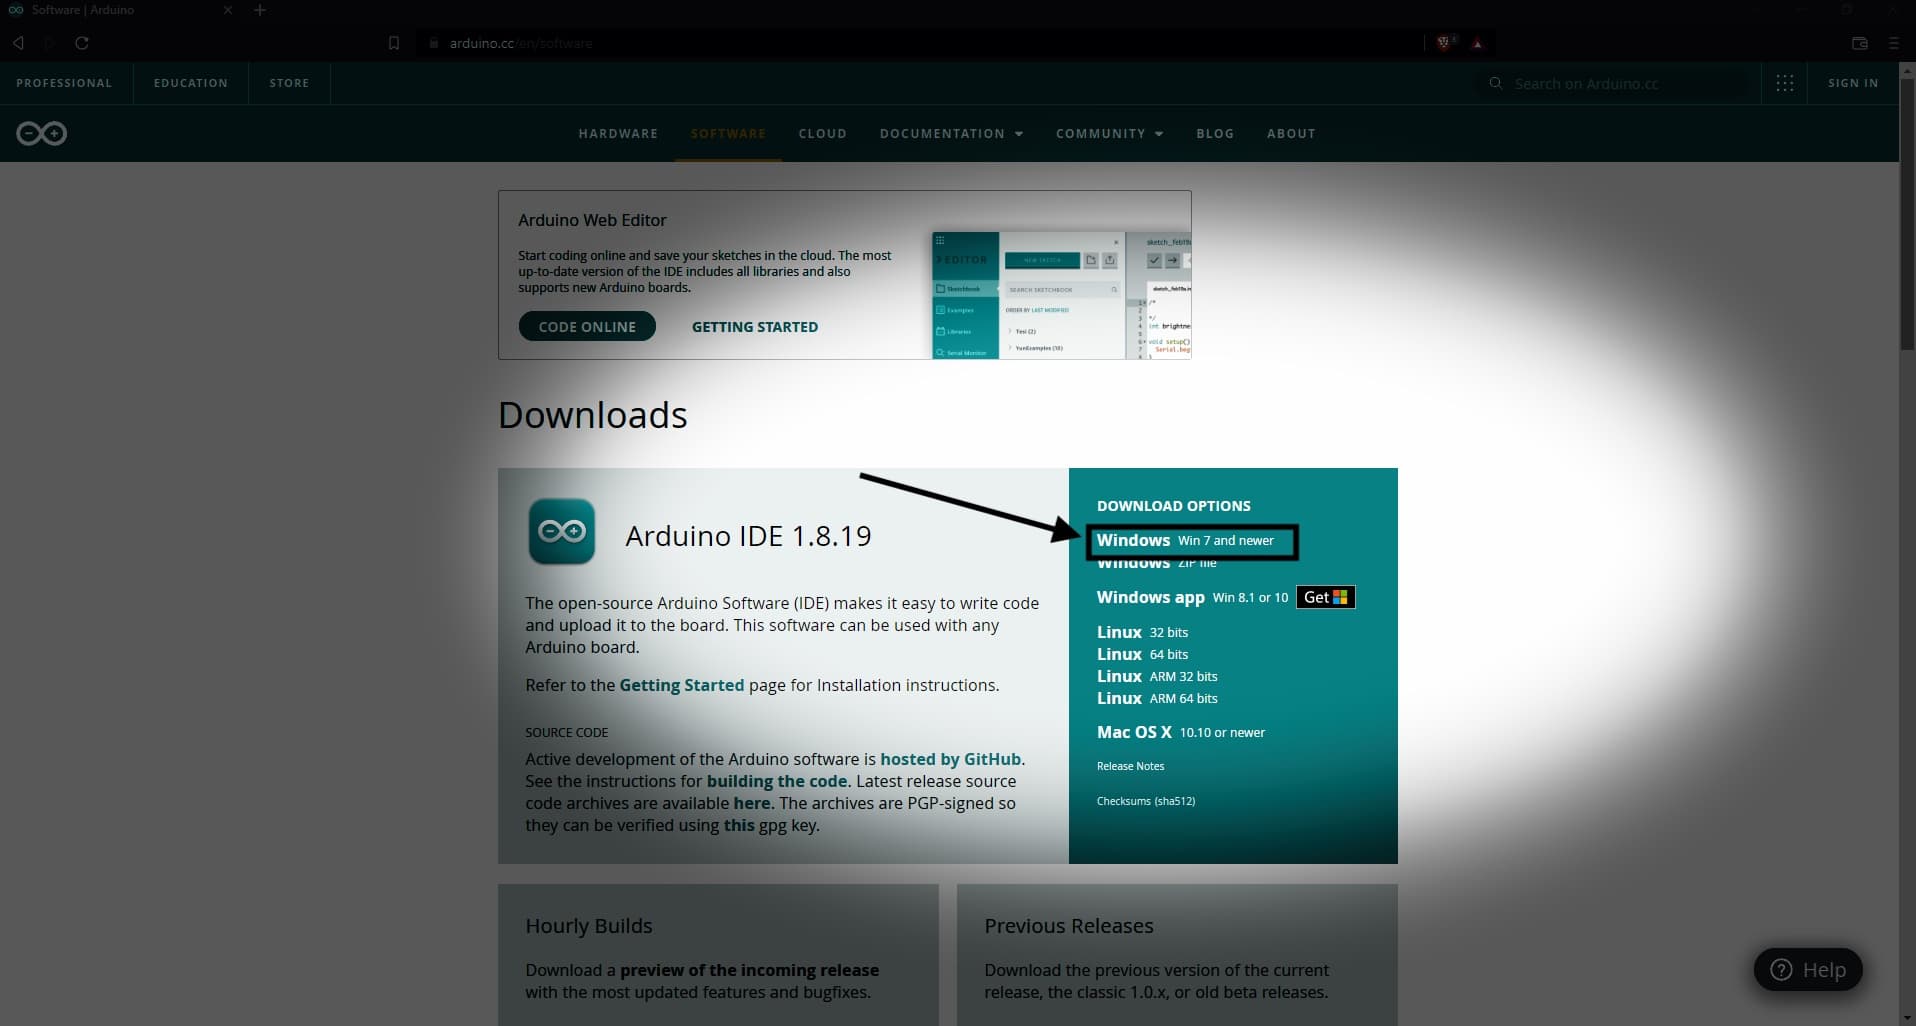Expand the Documentation dropdown menu
The image size is (1916, 1026).
[x=951, y=133]
